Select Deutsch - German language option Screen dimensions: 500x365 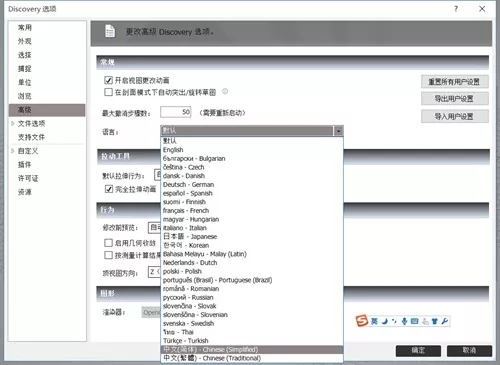click(252, 184)
